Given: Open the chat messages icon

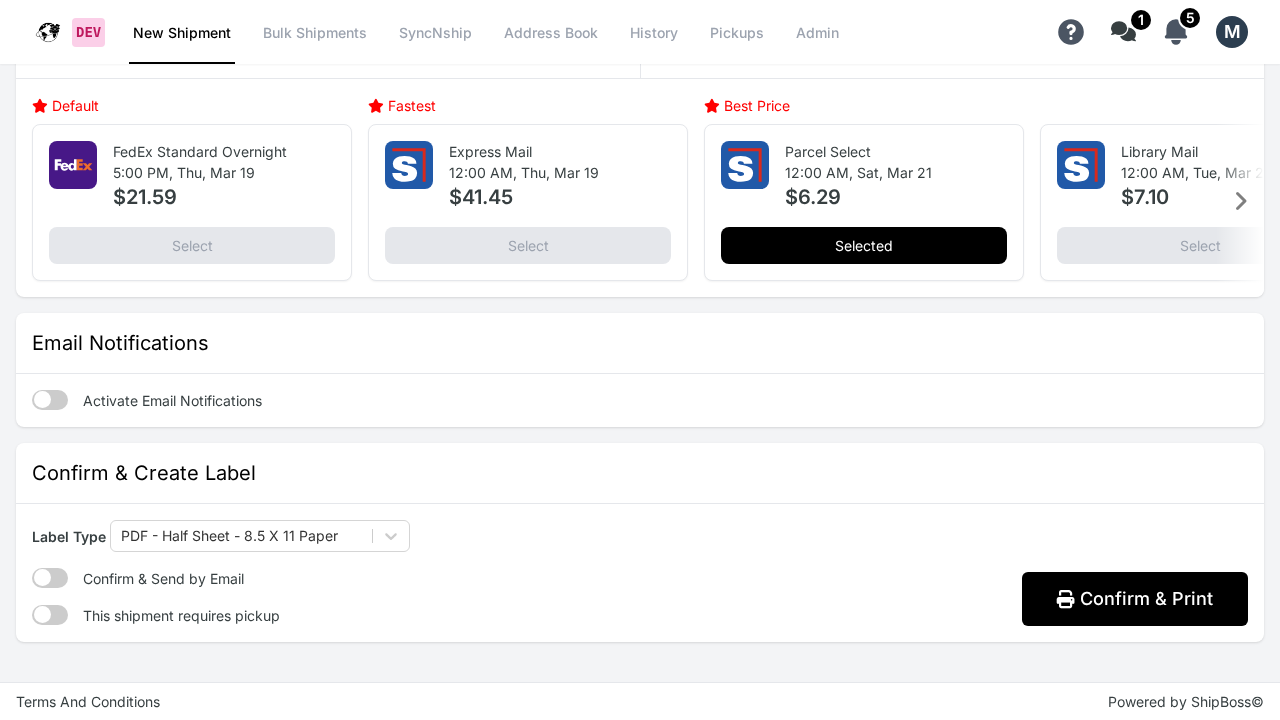Looking at the screenshot, I should click(x=1120, y=31).
